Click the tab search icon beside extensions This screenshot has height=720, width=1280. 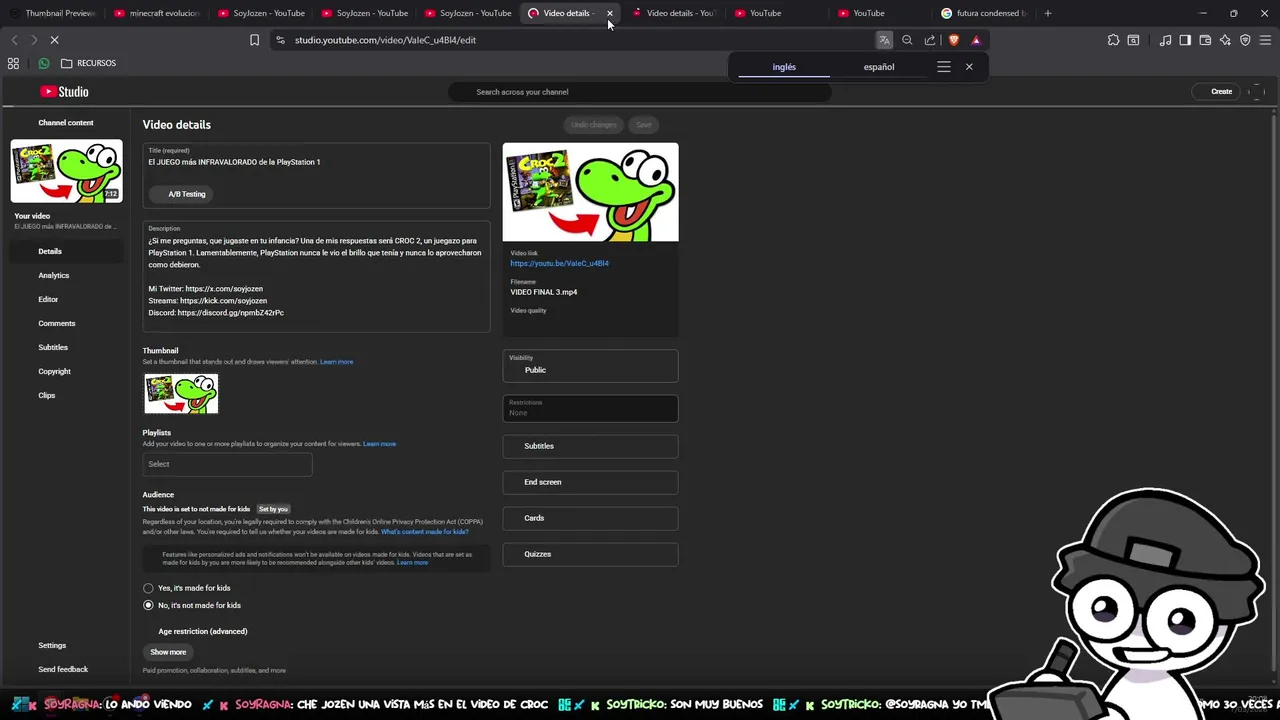1133,40
